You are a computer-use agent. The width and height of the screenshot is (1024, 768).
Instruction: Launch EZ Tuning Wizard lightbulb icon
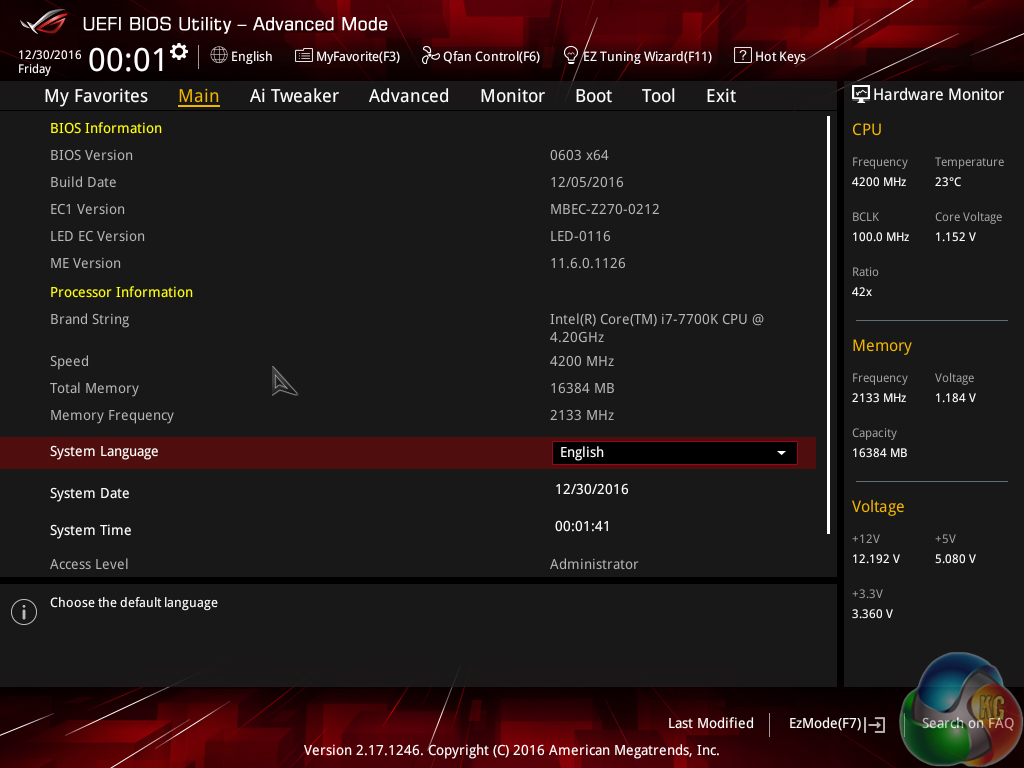click(x=571, y=56)
